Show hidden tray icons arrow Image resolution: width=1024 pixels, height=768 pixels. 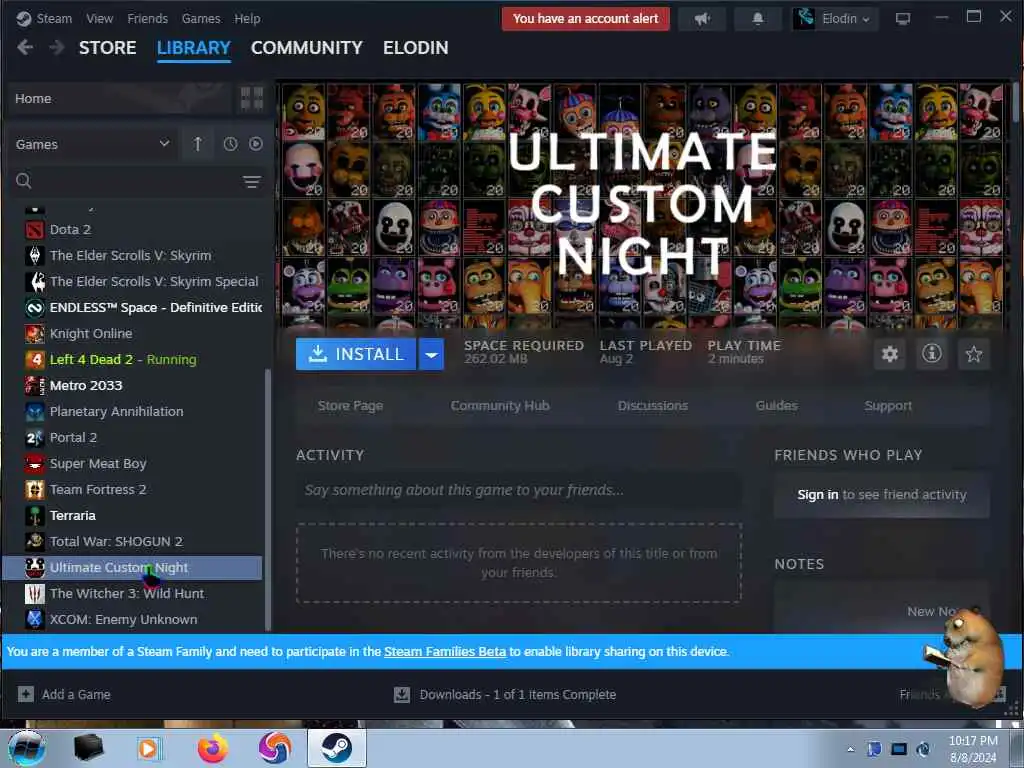pyautogui.click(x=850, y=750)
